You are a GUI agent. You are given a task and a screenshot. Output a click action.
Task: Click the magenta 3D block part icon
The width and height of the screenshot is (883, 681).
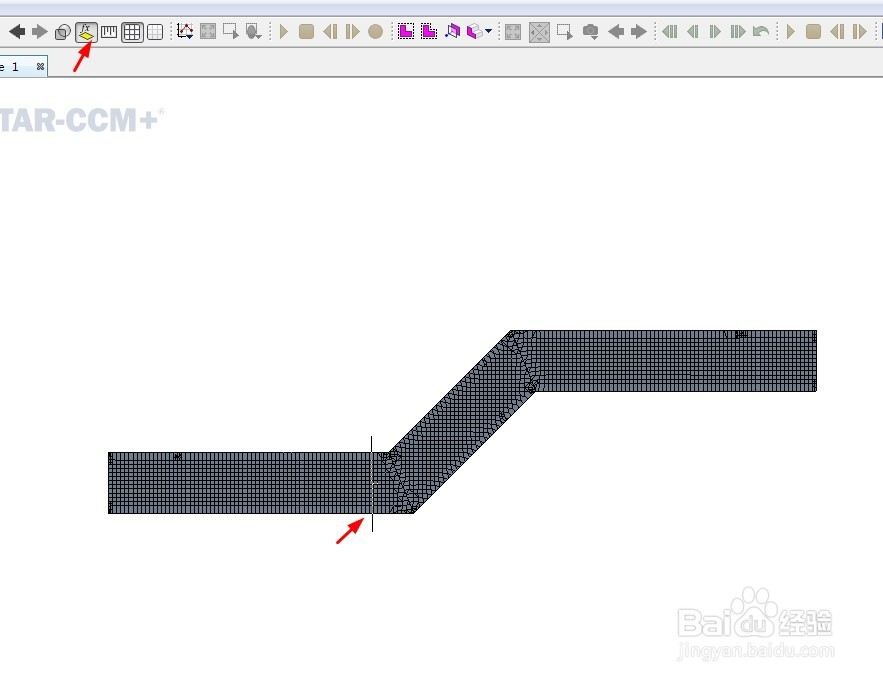click(475, 31)
